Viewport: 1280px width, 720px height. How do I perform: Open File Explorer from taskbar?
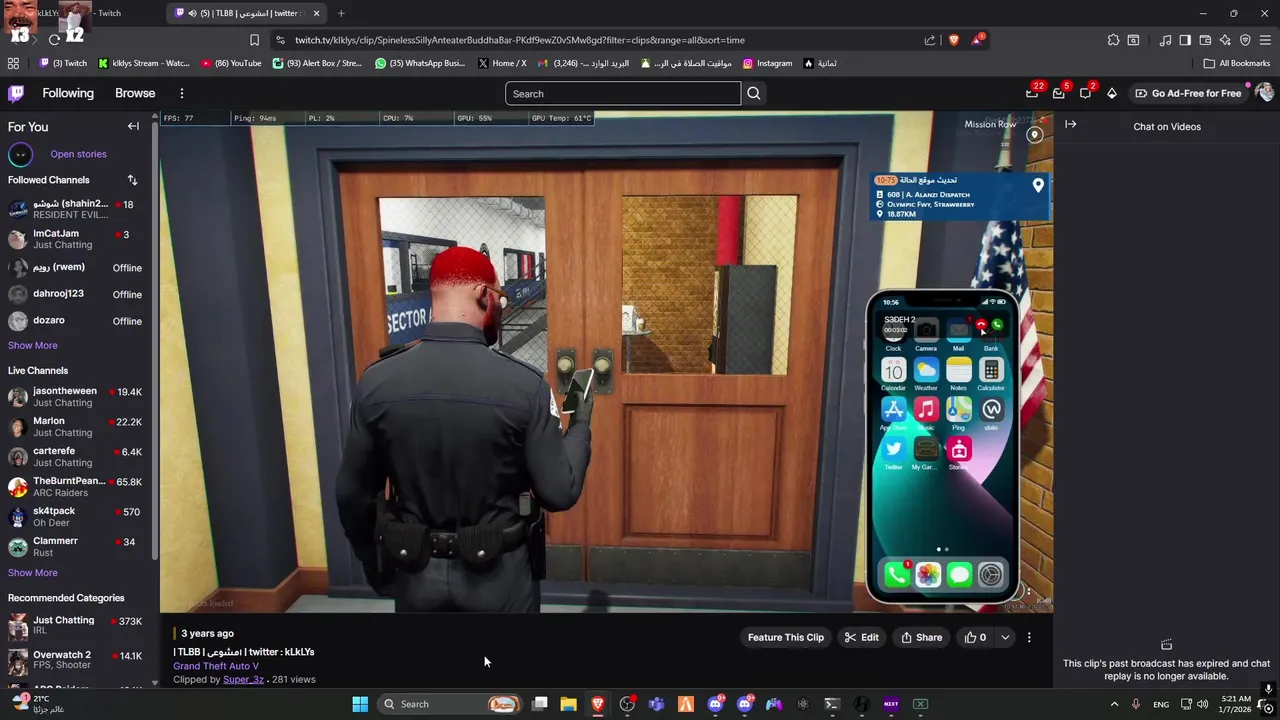tap(568, 704)
